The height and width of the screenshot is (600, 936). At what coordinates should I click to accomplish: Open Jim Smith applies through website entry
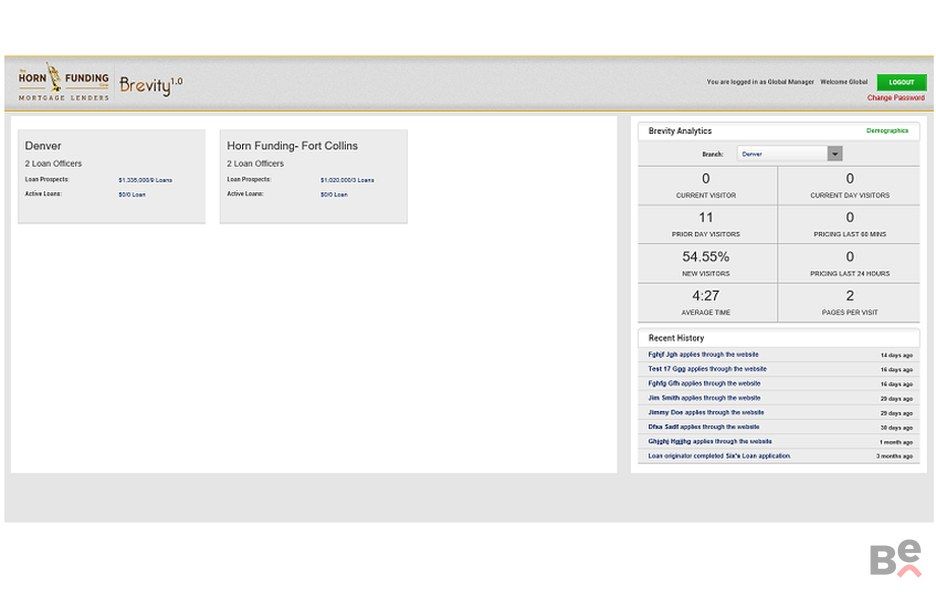[x=704, y=398]
